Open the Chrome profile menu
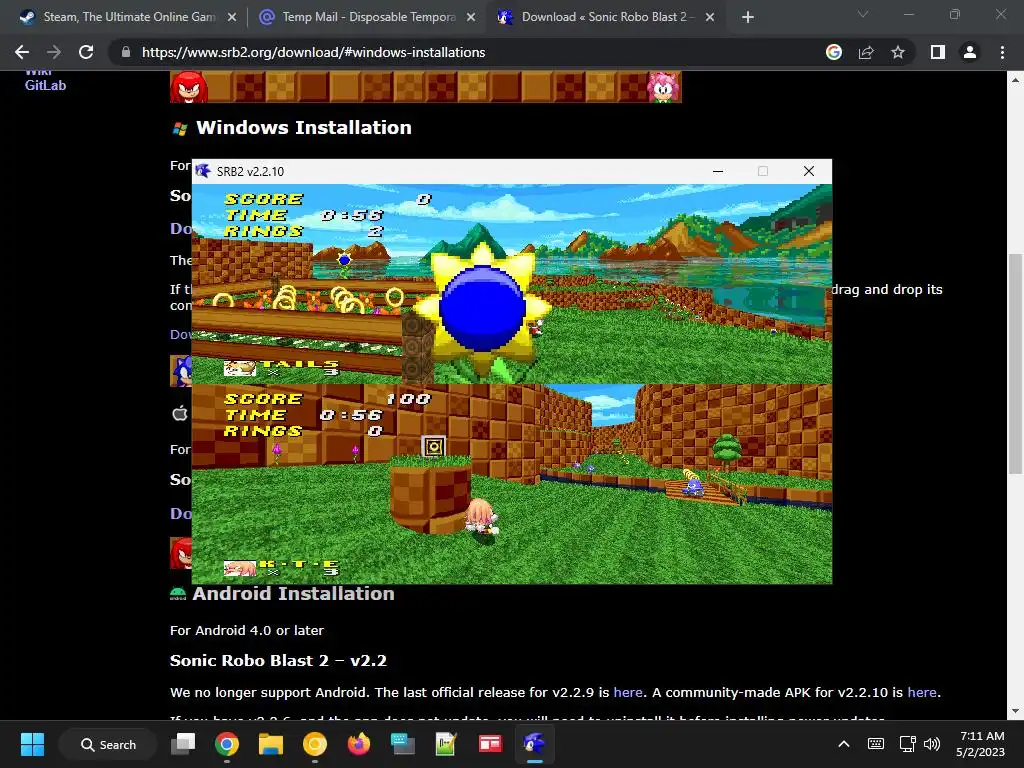The image size is (1024, 768). pyautogui.click(x=970, y=52)
